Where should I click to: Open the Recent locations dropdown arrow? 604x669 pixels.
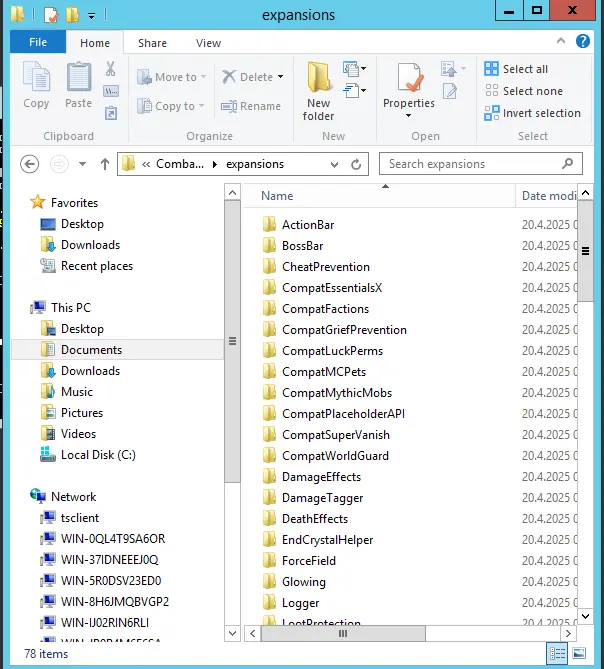82,164
